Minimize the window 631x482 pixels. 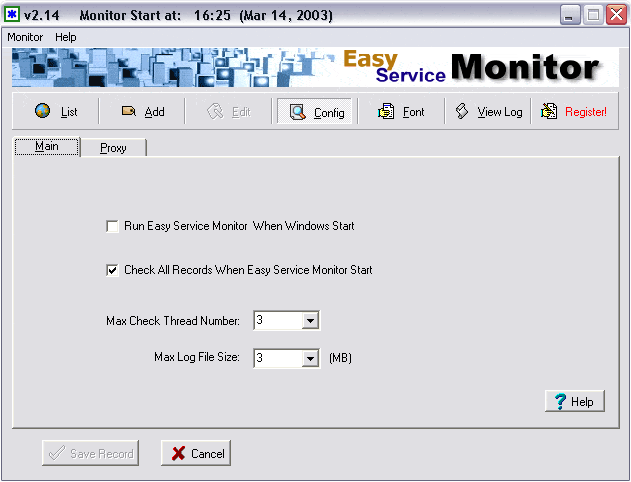click(x=569, y=15)
